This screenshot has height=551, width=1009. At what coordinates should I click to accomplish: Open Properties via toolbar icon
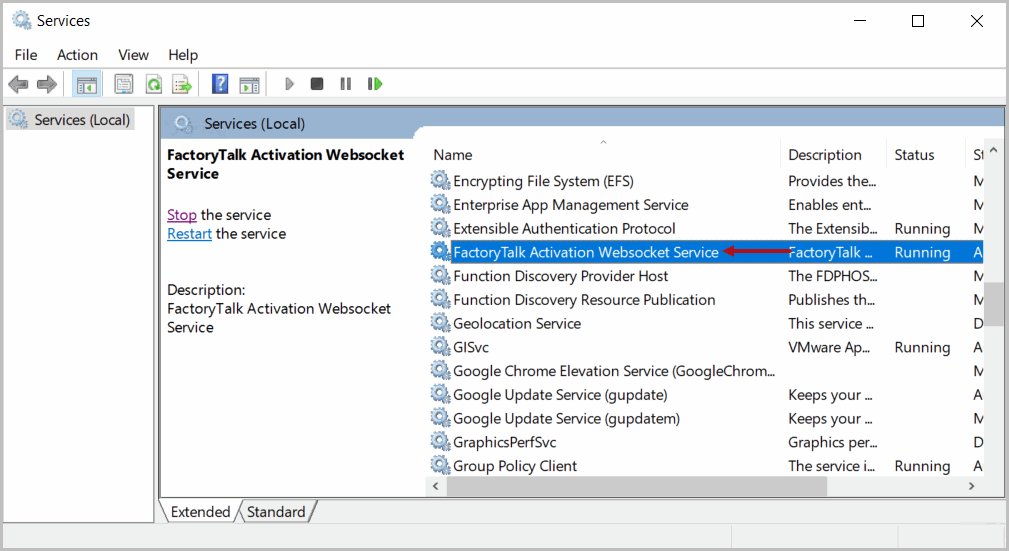click(x=124, y=84)
